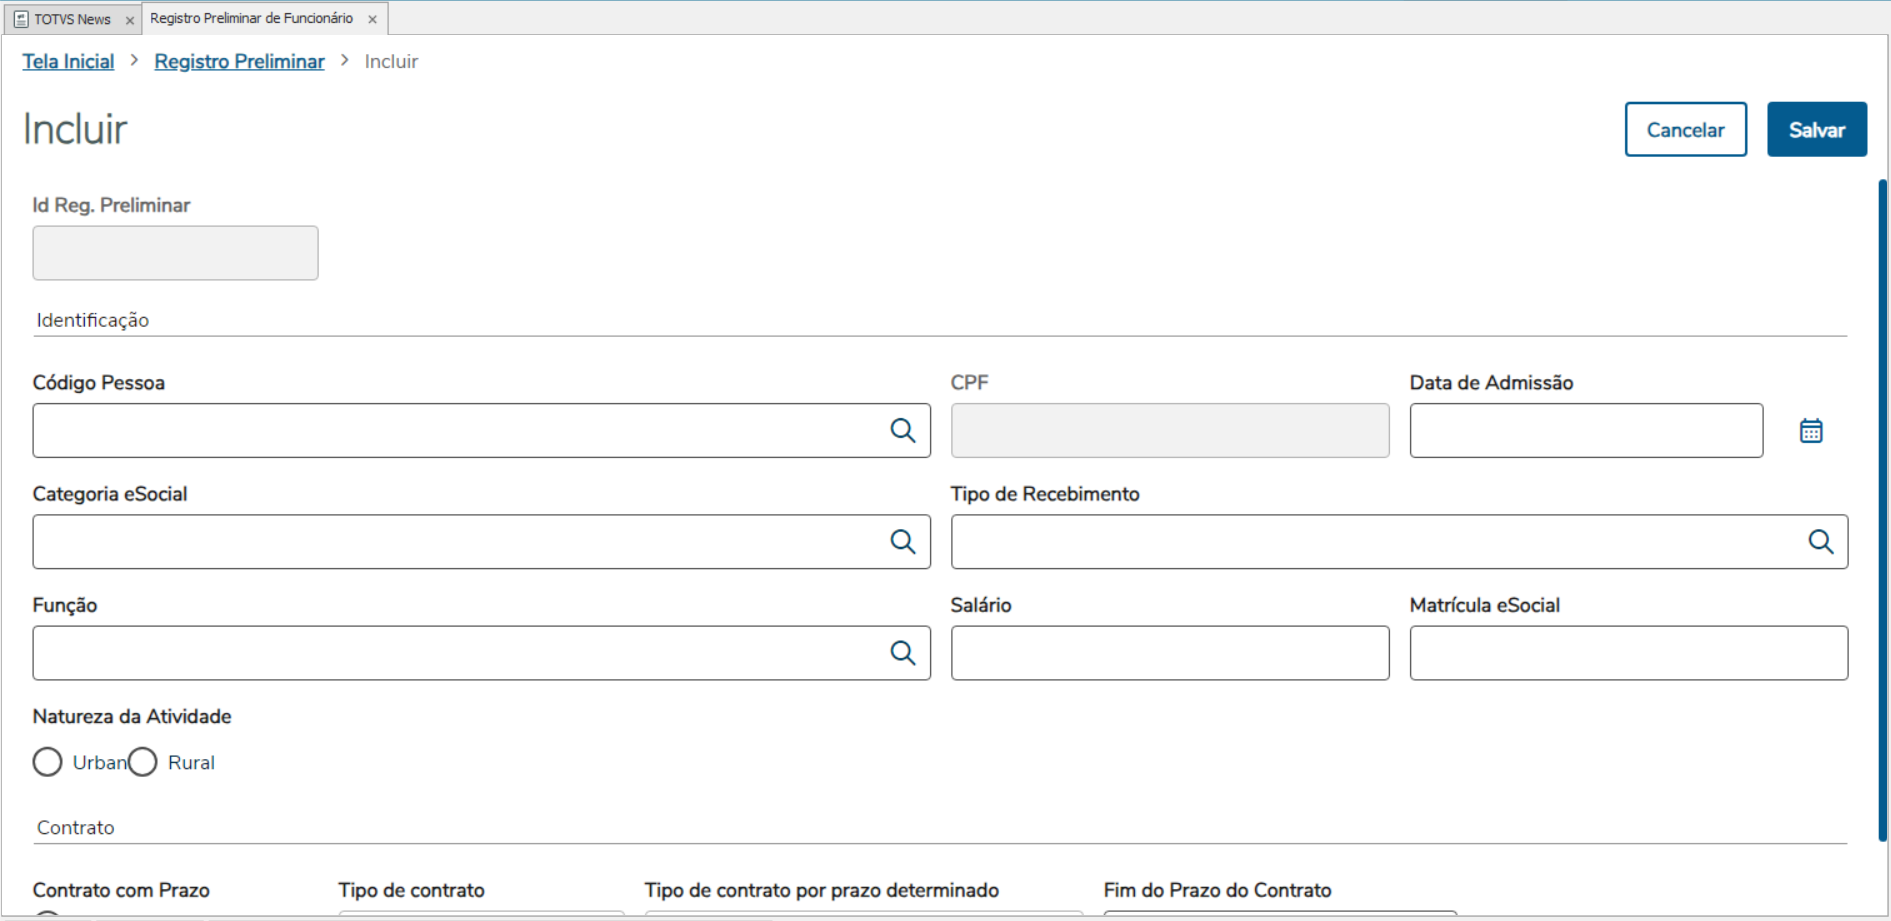1891x921 pixels.
Task: Switch to the TOTVS News tab
Action: pos(72,19)
